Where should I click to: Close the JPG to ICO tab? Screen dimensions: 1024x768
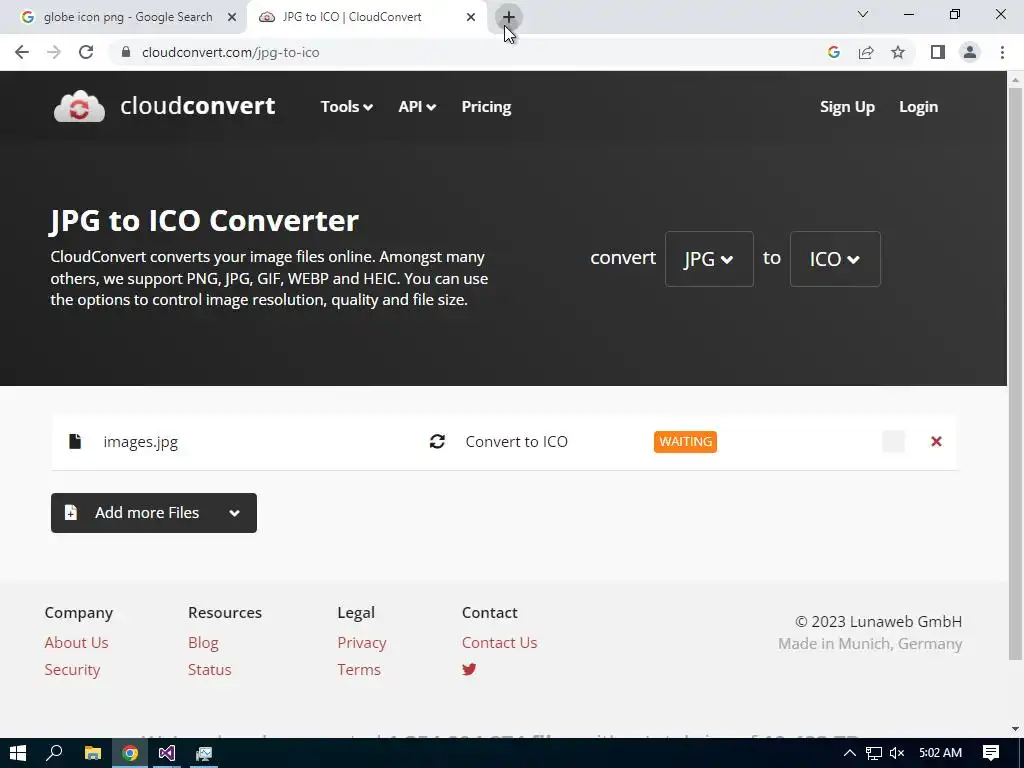pyautogui.click(x=471, y=17)
